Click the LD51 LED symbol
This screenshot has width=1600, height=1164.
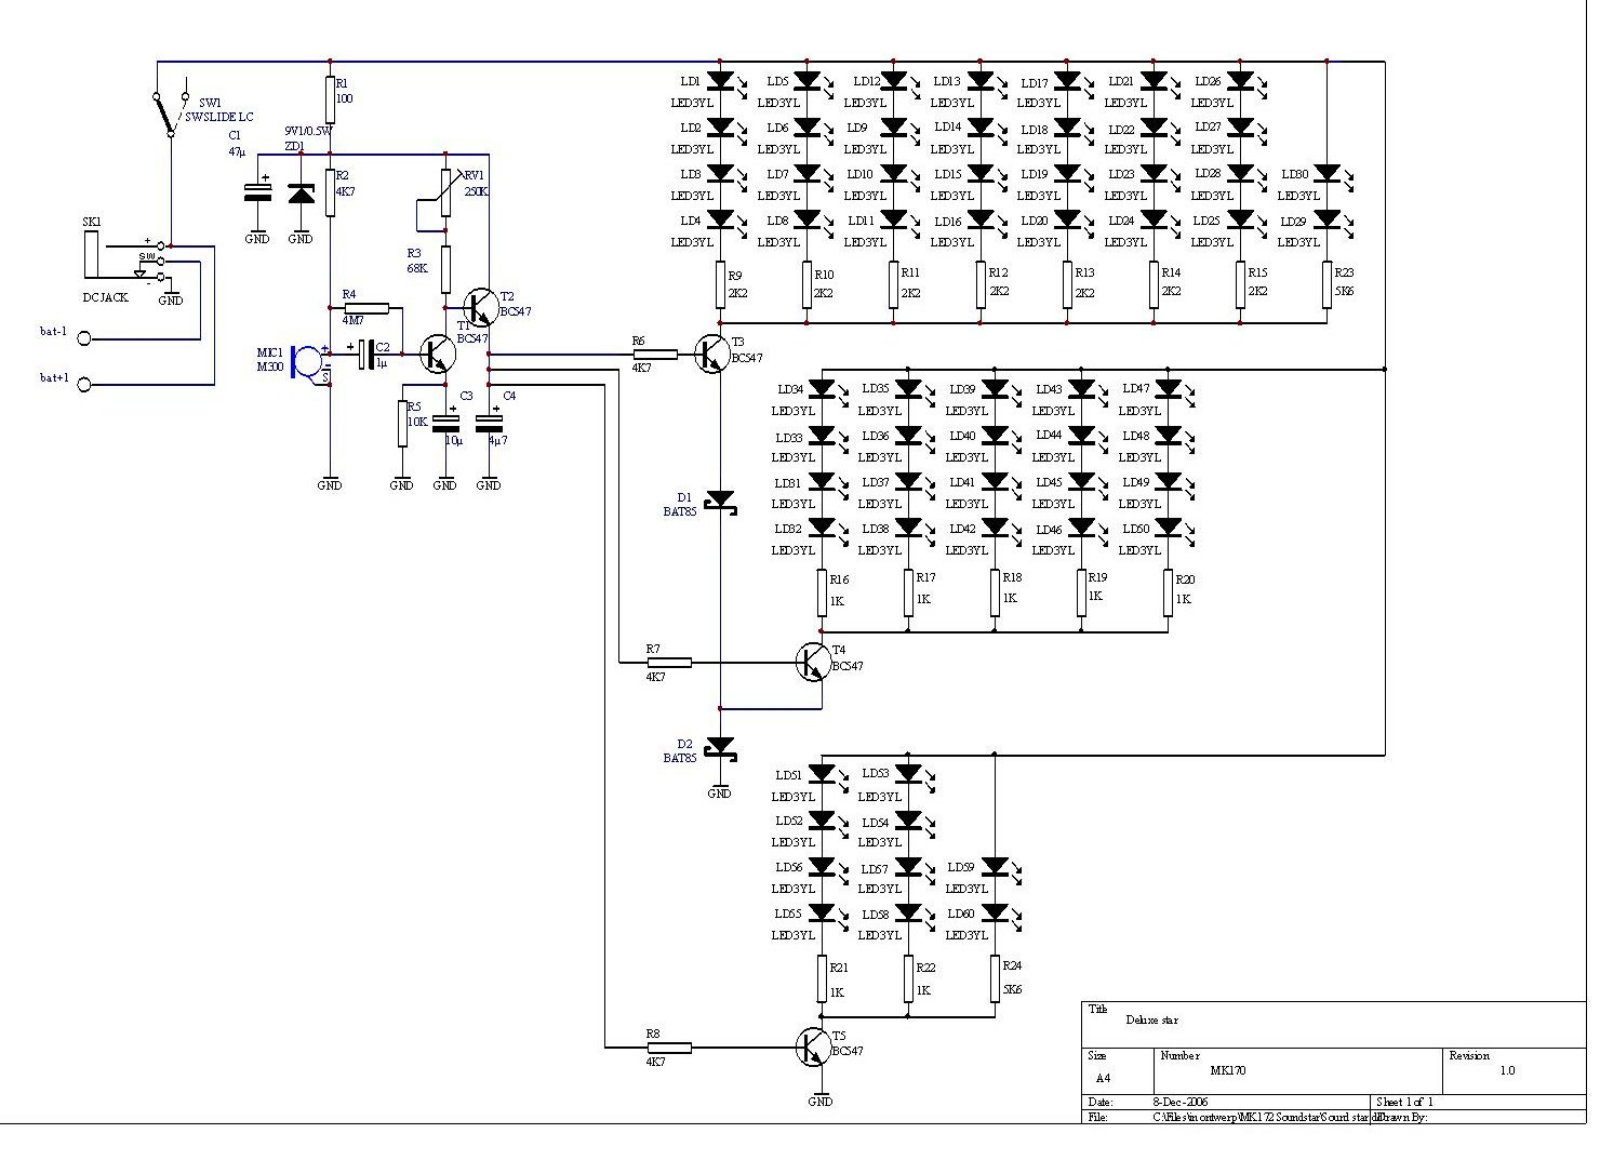coord(827,775)
